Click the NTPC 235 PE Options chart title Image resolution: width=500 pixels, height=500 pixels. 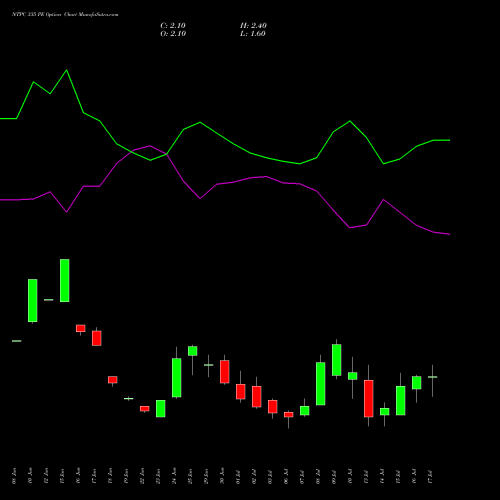pos(65,15)
